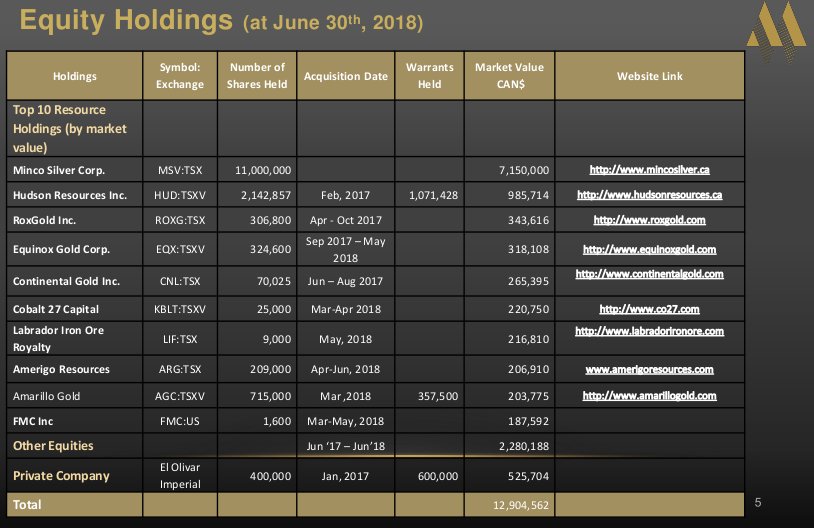Click the slide page number 5
Image resolution: width=814 pixels, height=528 pixels.
point(758,502)
